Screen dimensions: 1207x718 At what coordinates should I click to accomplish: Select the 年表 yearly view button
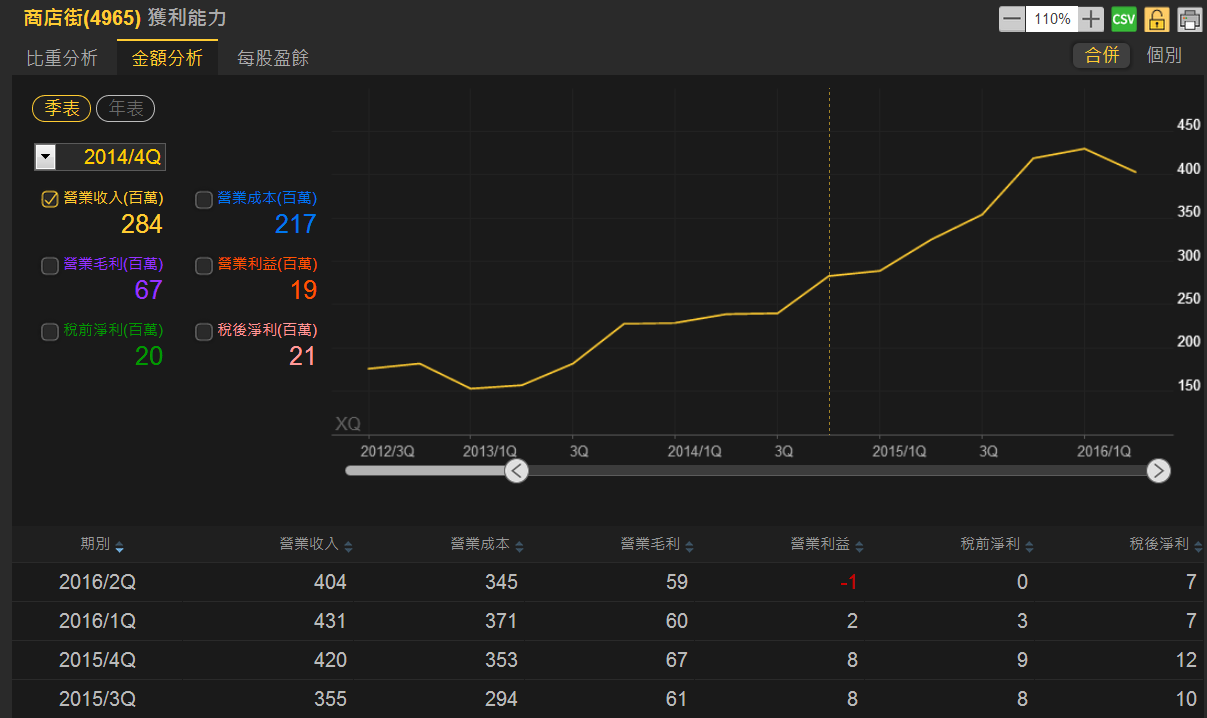[125, 109]
